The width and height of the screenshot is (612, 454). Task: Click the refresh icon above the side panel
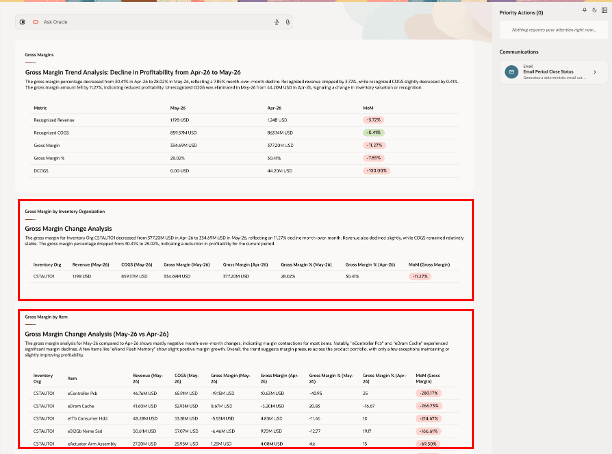click(x=594, y=10)
